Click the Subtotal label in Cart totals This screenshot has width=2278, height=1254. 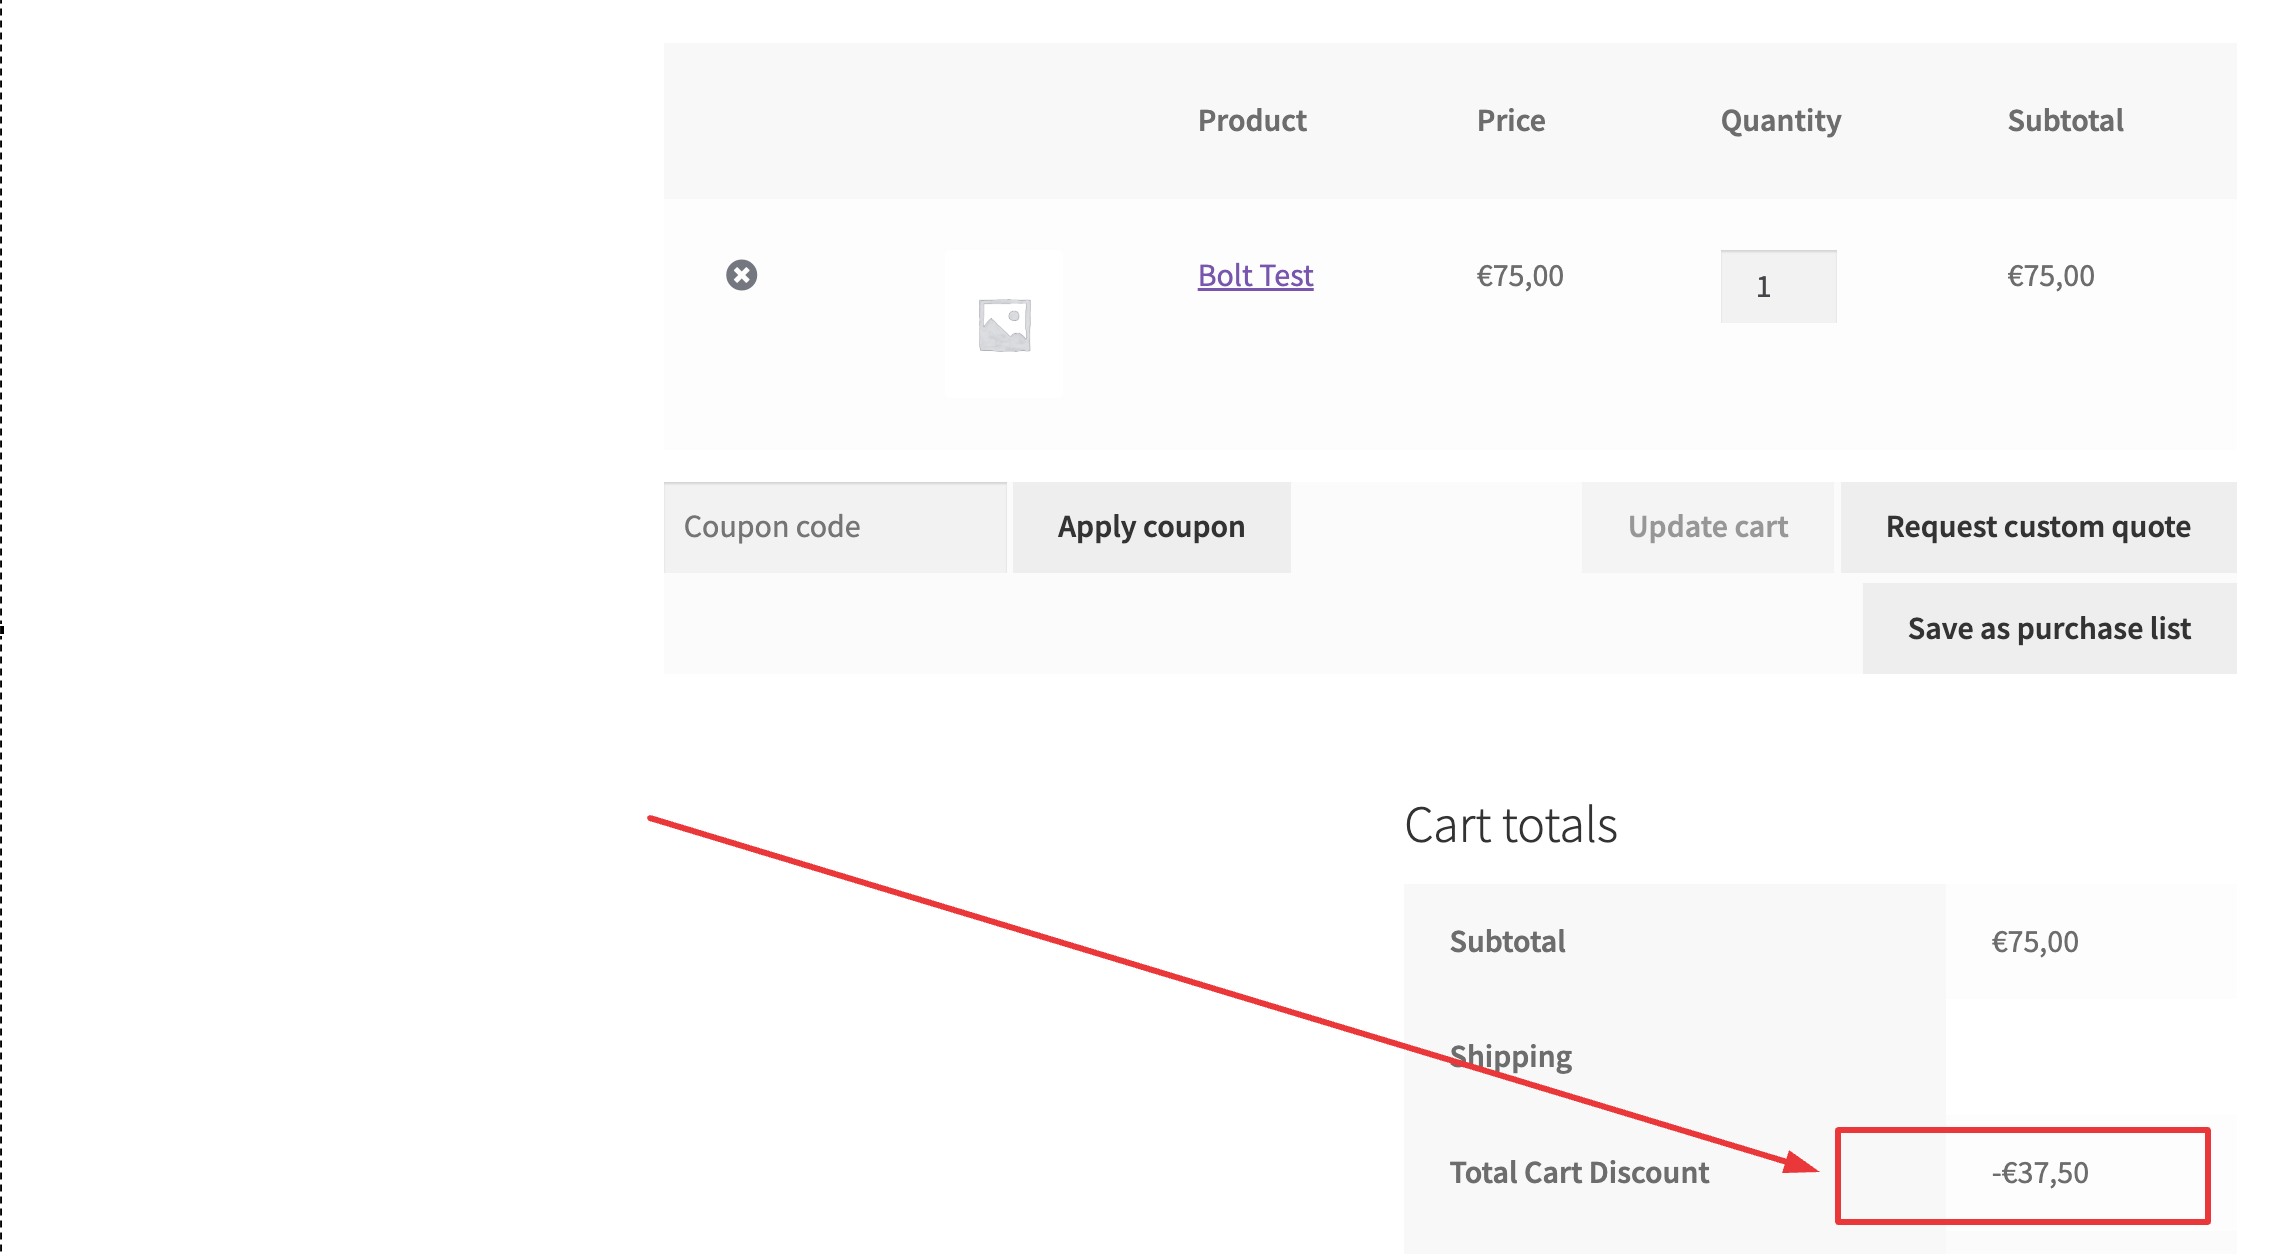pos(1507,942)
